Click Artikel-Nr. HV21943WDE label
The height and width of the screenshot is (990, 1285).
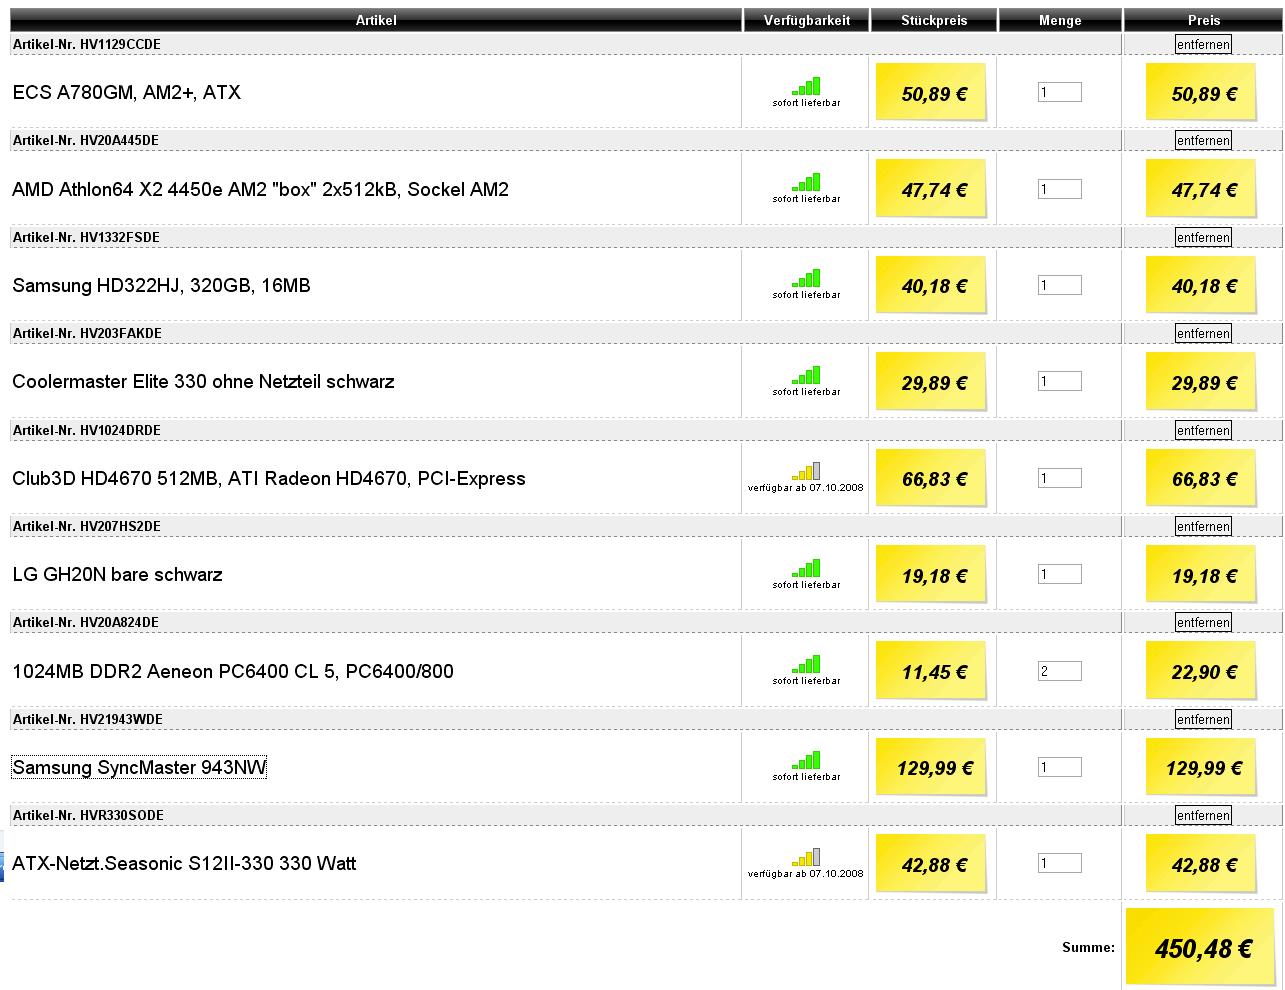click(87, 719)
